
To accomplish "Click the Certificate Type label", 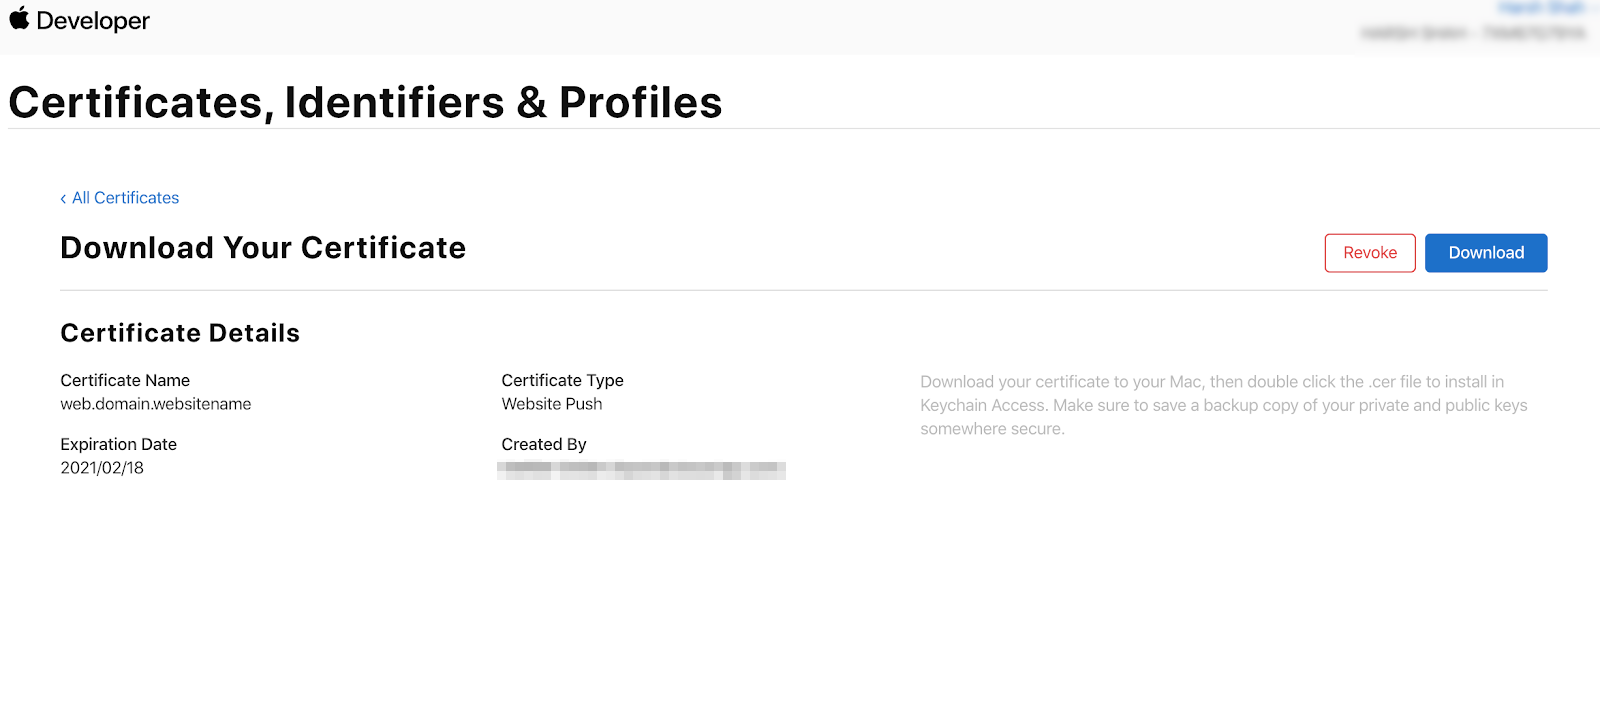I will pyautogui.click(x=562, y=380).
